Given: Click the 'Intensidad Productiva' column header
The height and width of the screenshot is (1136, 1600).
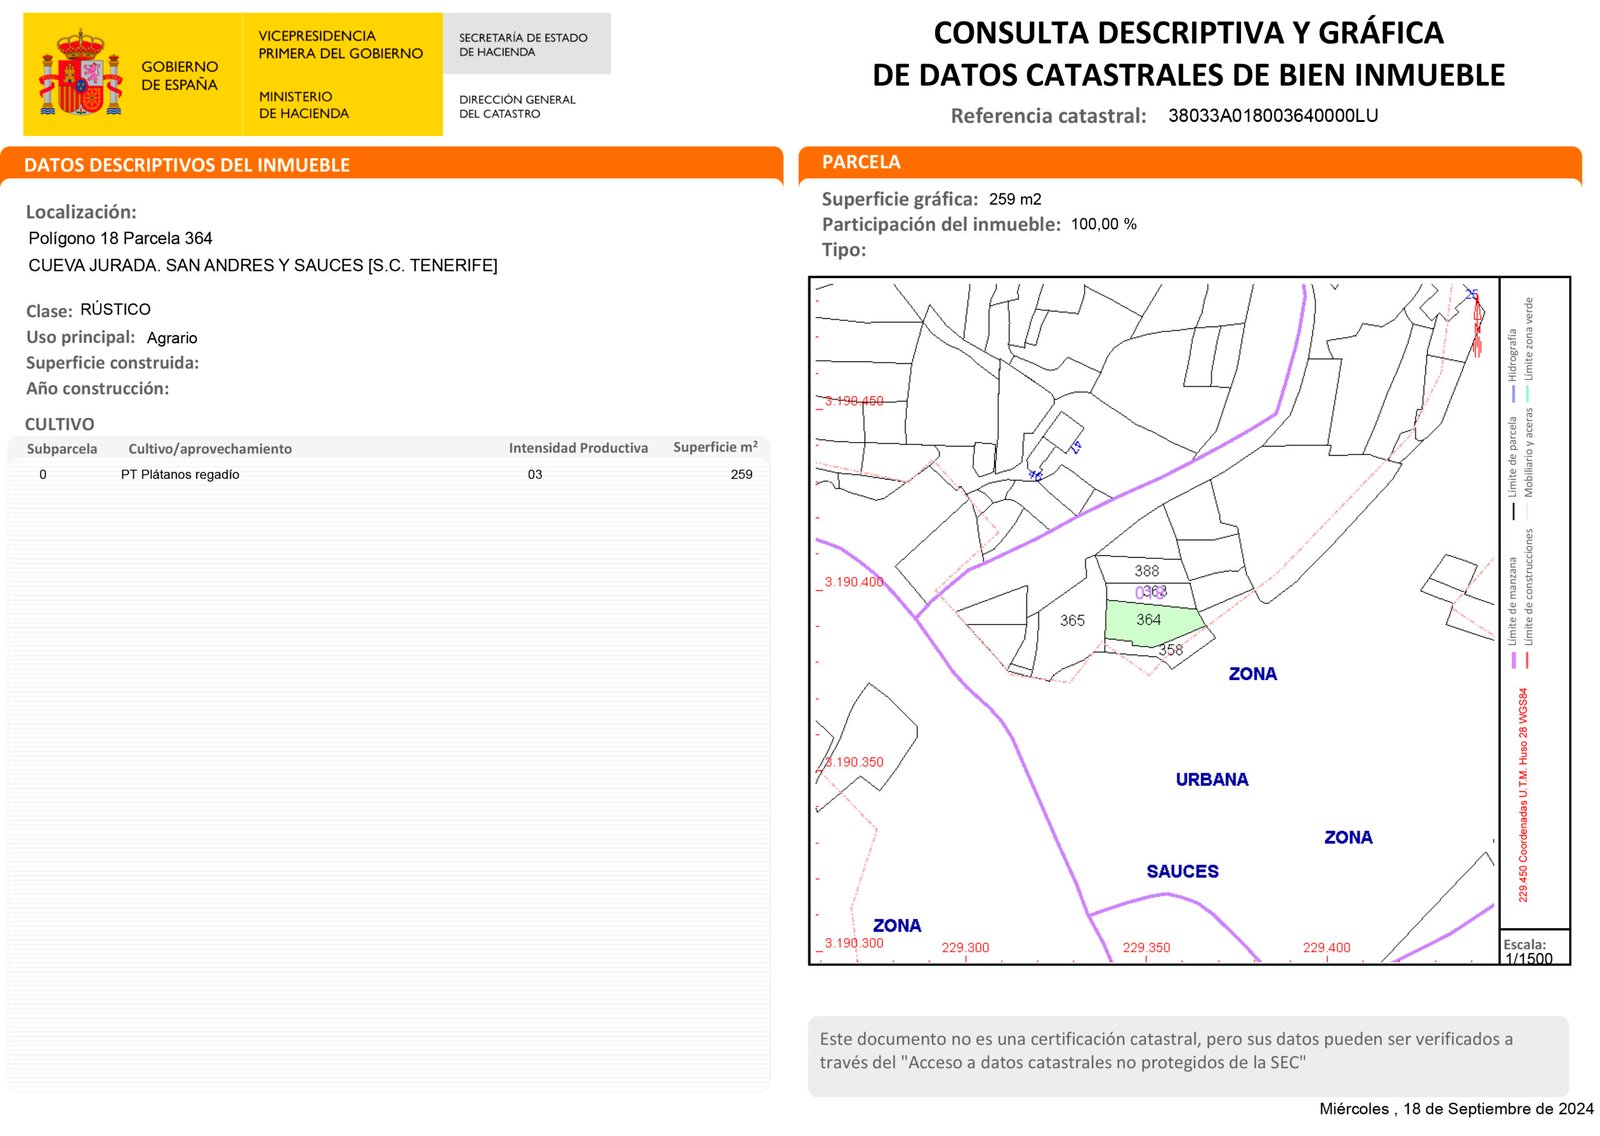Looking at the screenshot, I should (x=578, y=448).
